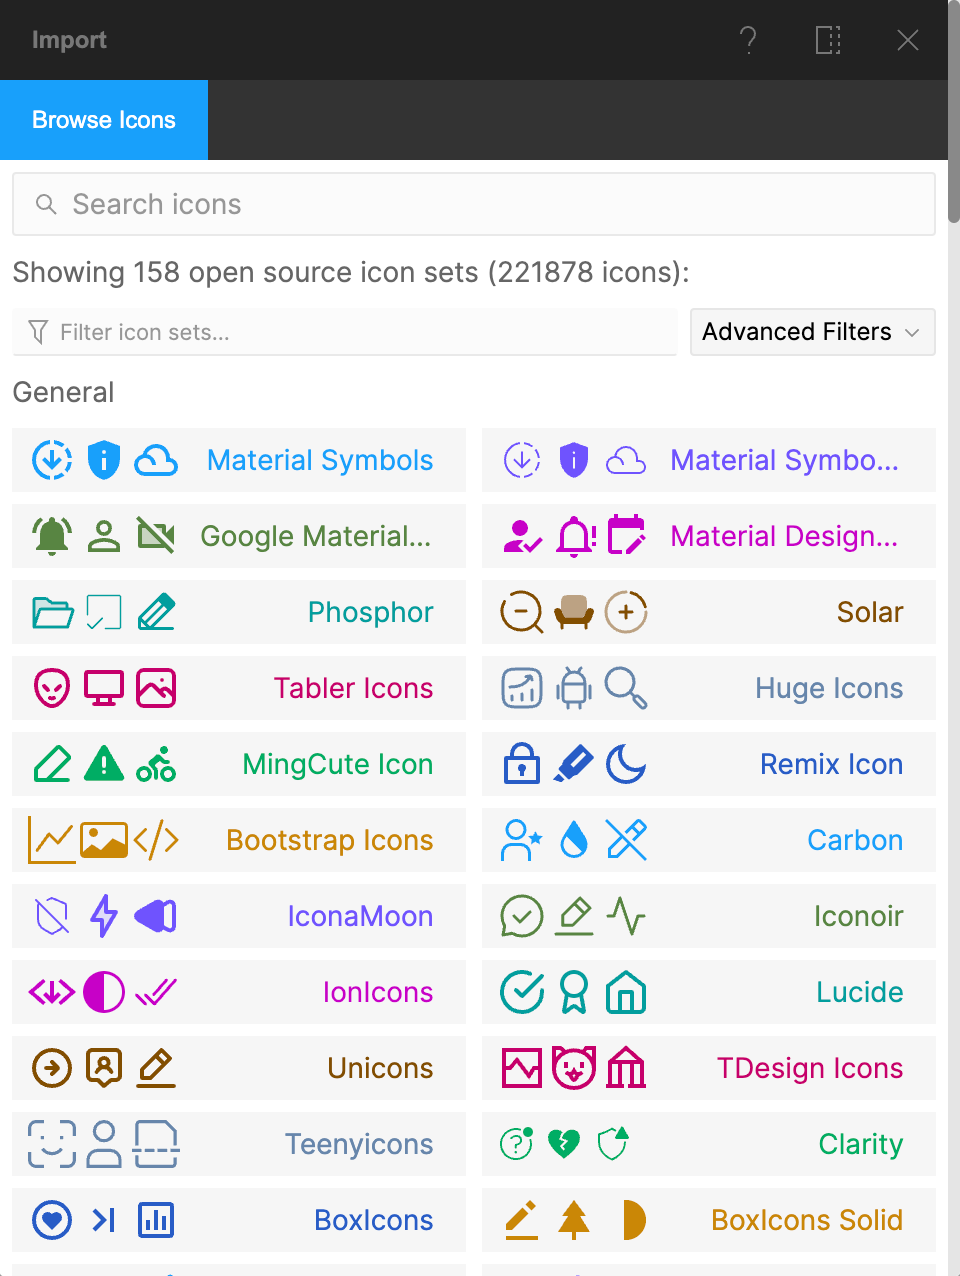
Task: Click the Filter icon sets field
Action: point(344,332)
